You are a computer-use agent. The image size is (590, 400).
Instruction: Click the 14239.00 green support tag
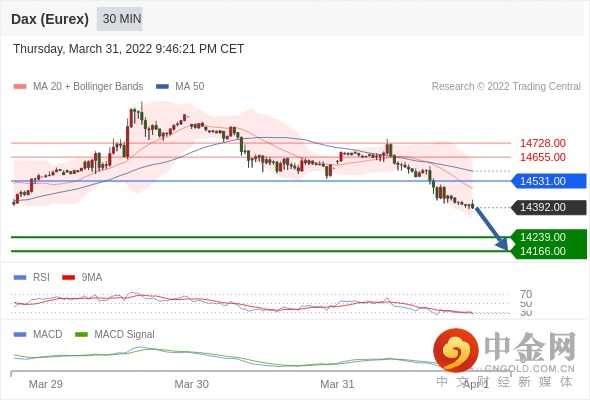point(549,237)
